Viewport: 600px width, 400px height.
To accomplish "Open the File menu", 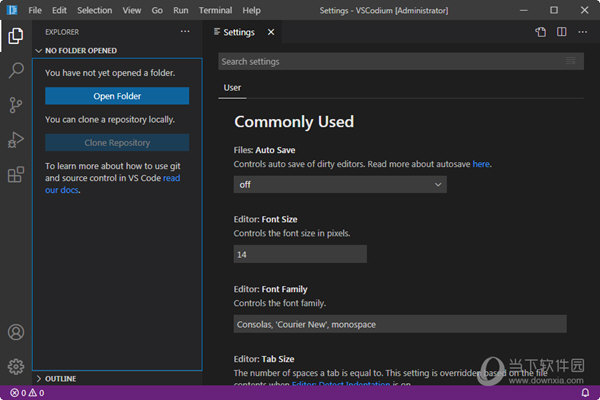I will tap(35, 10).
